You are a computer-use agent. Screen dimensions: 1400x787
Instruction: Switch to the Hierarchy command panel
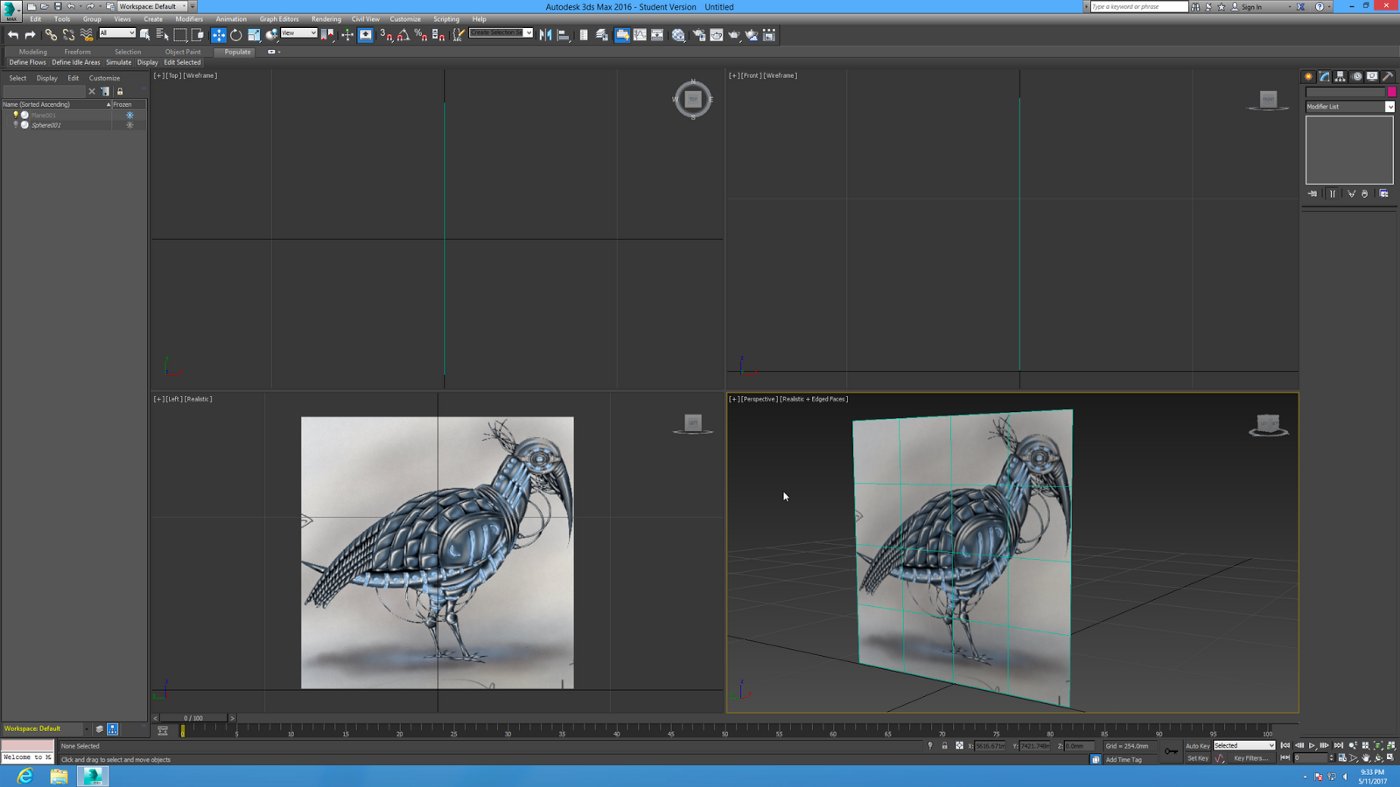(x=1340, y=76)
